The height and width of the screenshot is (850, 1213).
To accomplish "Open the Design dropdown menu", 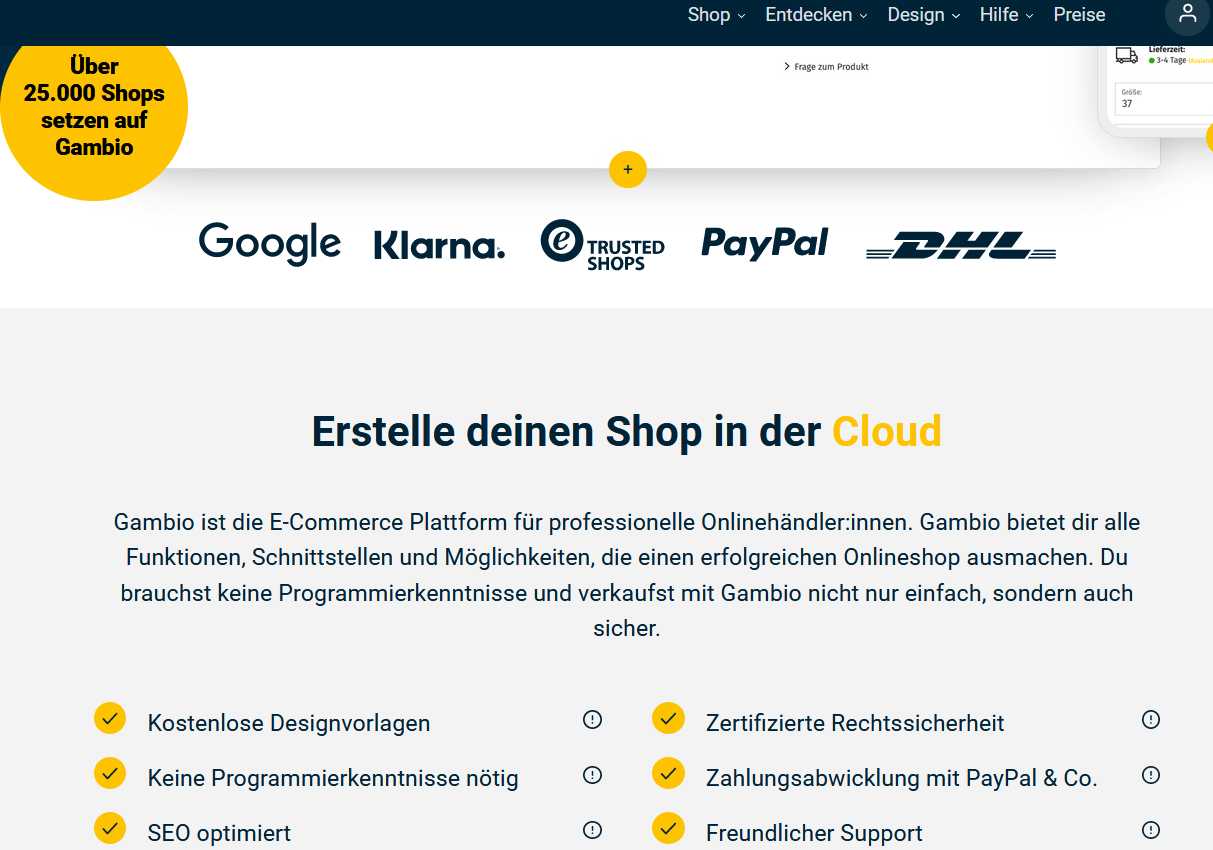I will click(923, 15).
